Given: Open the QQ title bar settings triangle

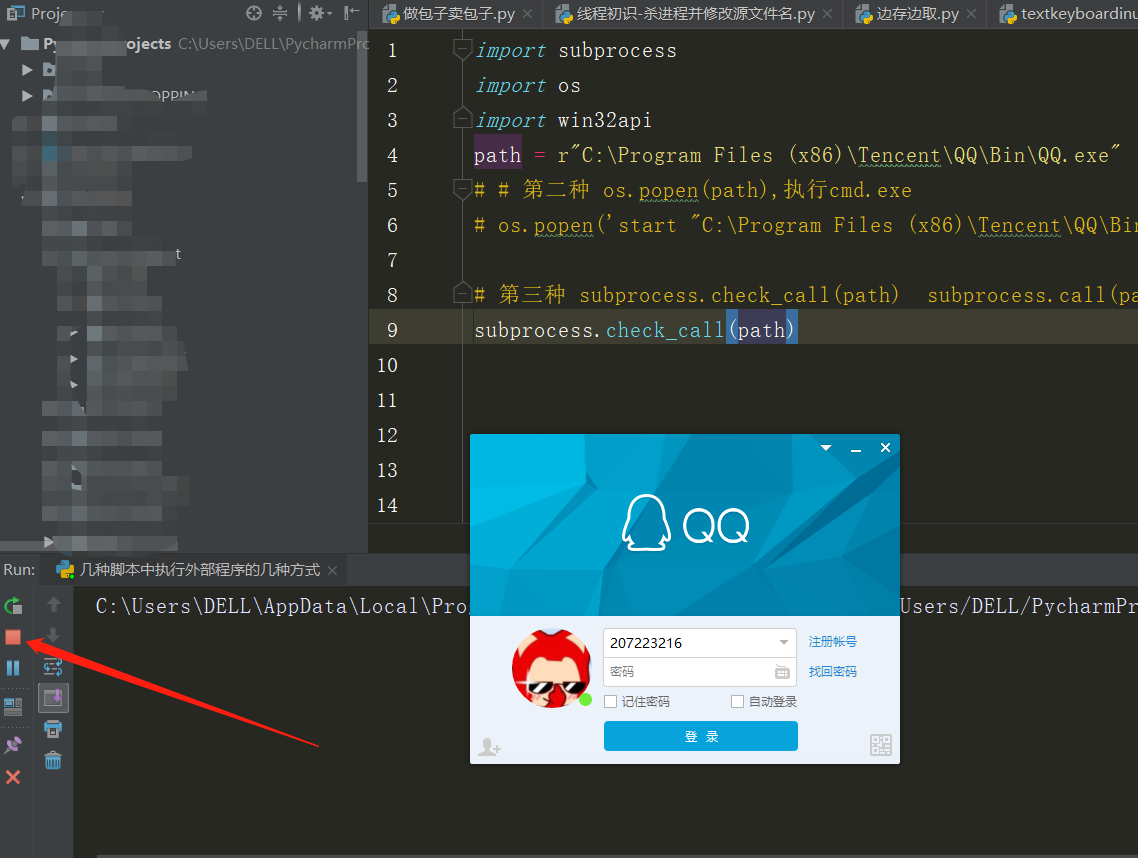Looking at the screenshot, I should click(x=826, y=448).
